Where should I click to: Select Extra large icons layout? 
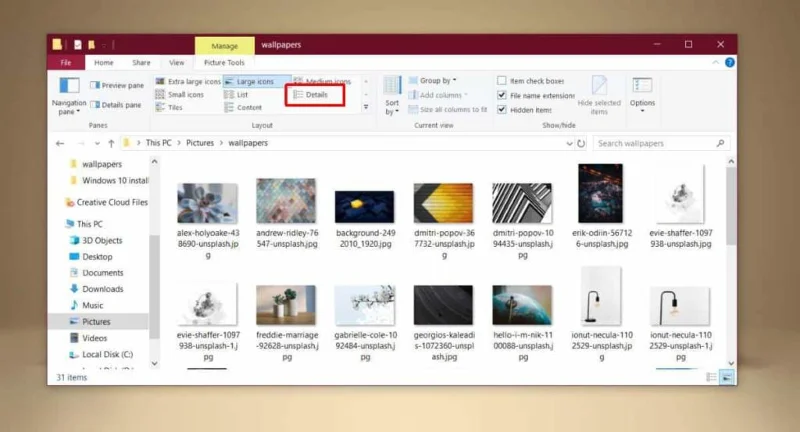(x=188, y=82)
